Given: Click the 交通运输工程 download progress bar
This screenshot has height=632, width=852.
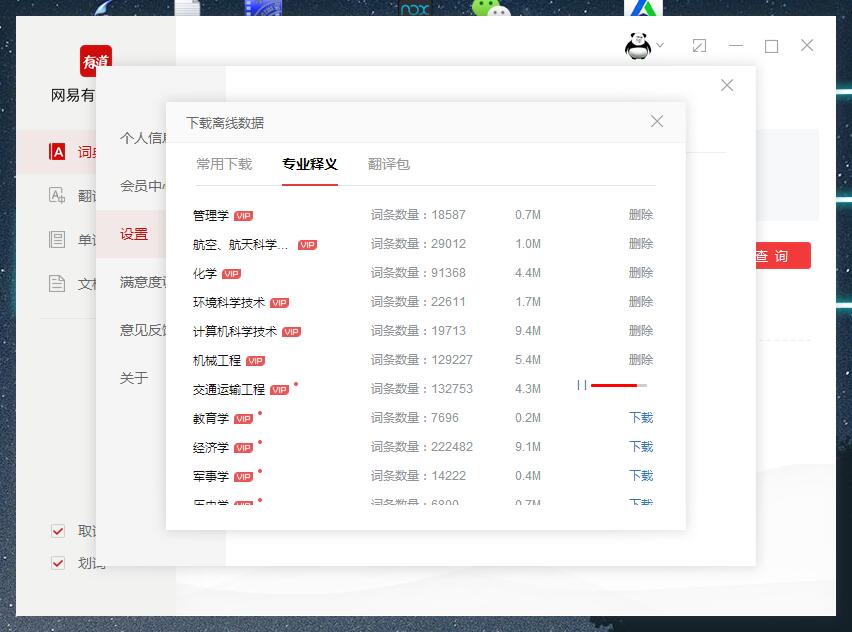Looking at the screenshot, I should [x=618, y=385].
